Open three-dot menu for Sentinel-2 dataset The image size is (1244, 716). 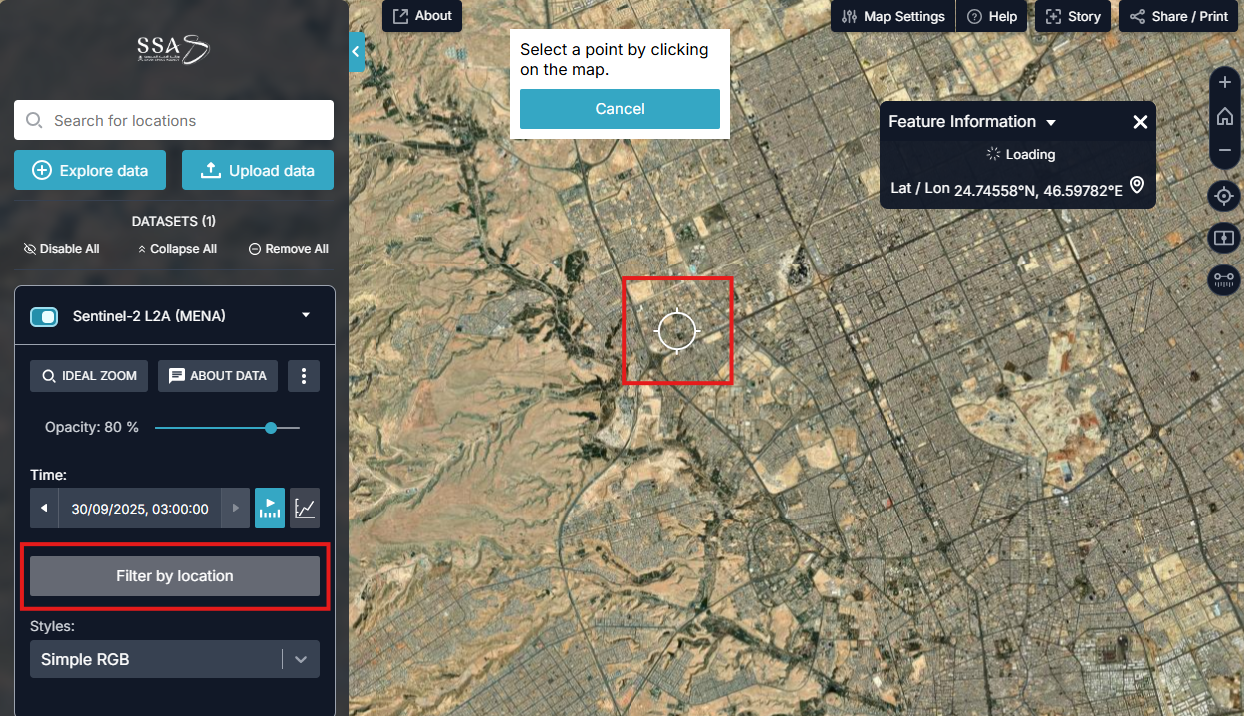(304, 376)
